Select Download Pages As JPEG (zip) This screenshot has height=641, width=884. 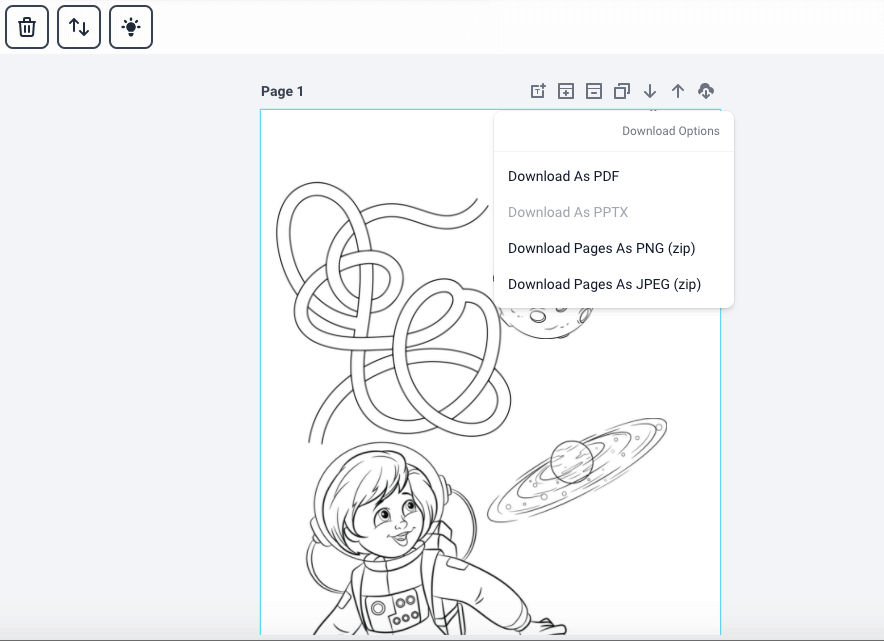[604, 285]
